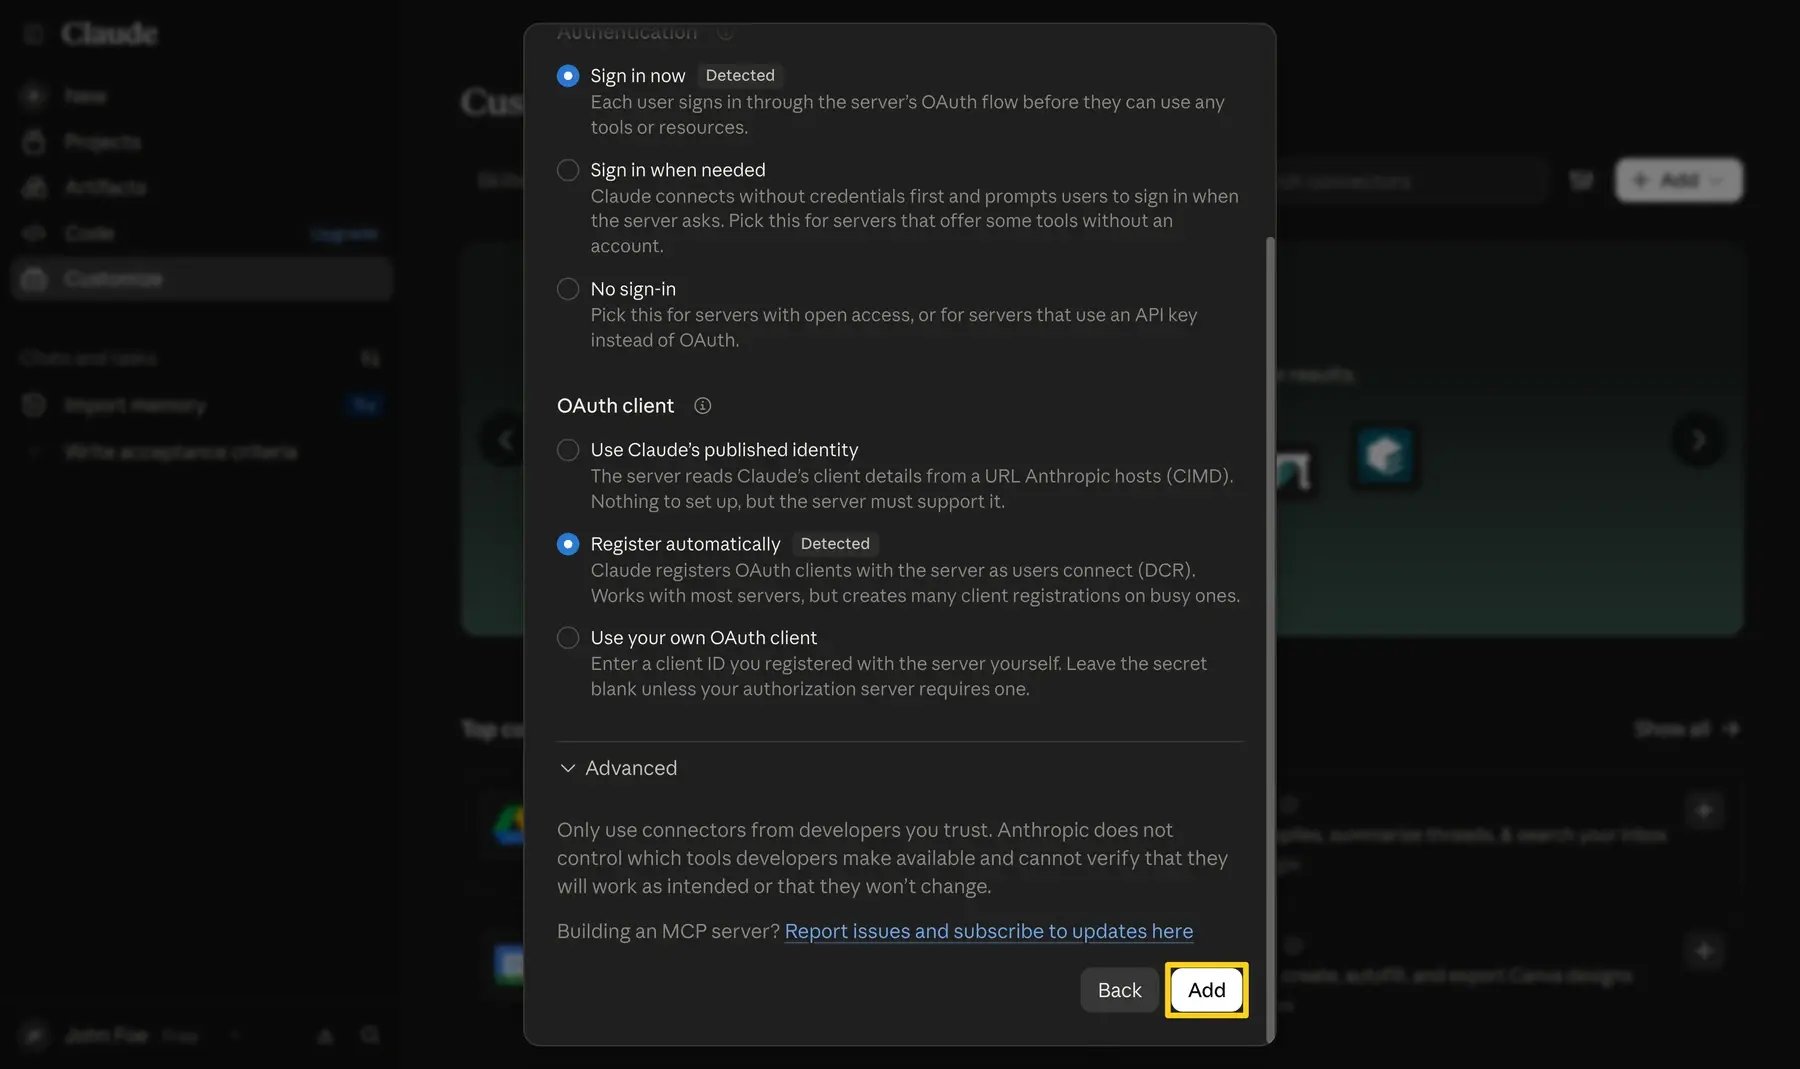The height and width of the screenshot is (1069, 1800).
Task: Select the 'Sign in now' radio option
Action: [x=568, y=76]
